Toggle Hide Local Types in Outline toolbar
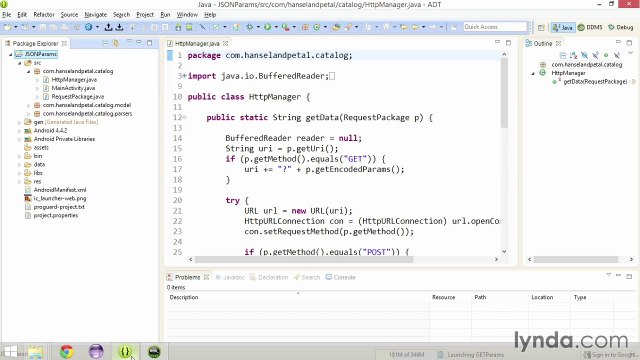Viewport: 640px width, 360px height. pyautogui.click(x=617, y=55)
